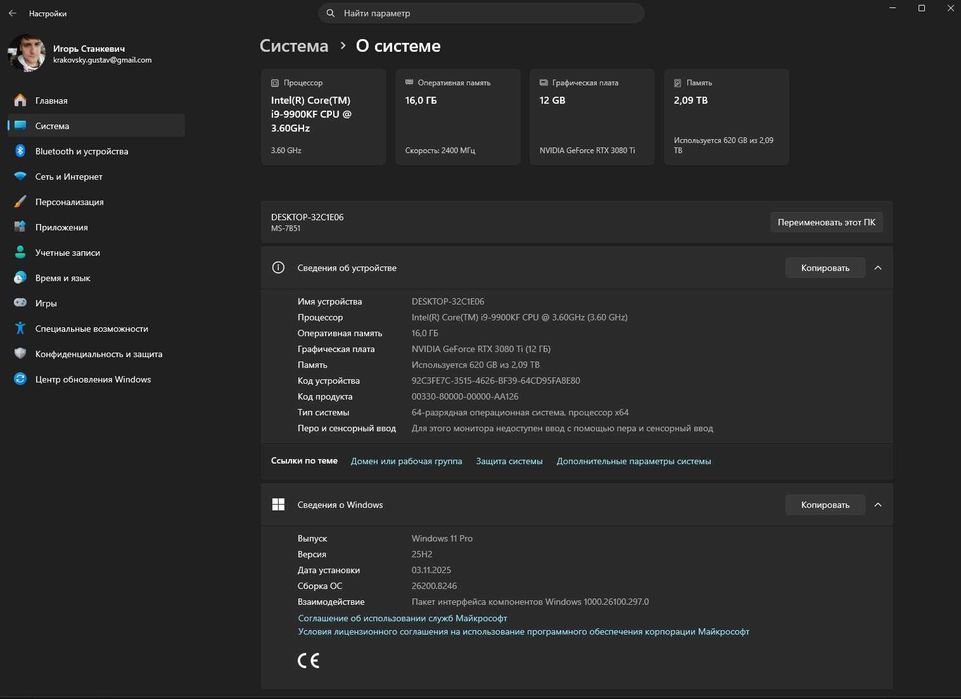Open Центр обновления Windows
The image size is (961, 699).
[96, 379]
